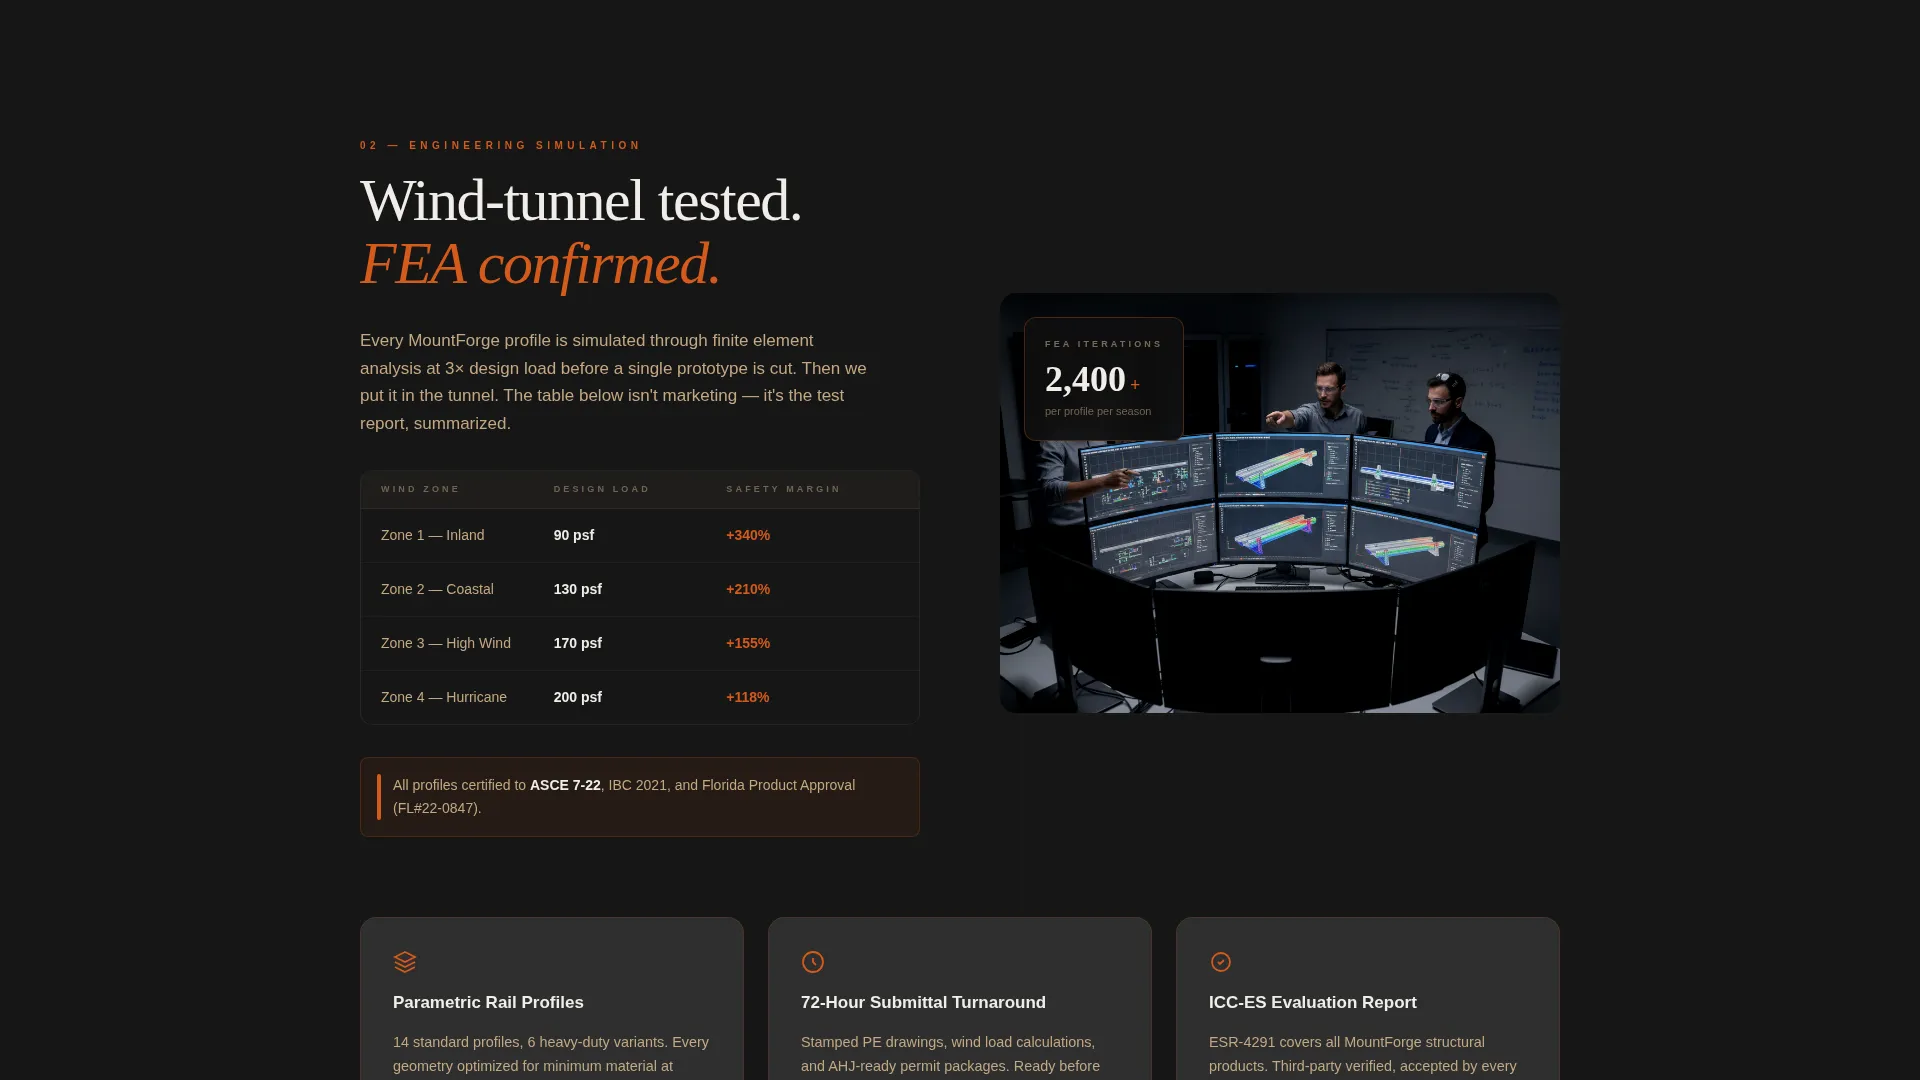Click the 'Zone 3 — High Wind' row label
The image size is (1920, 1080).
pos(446,643)
